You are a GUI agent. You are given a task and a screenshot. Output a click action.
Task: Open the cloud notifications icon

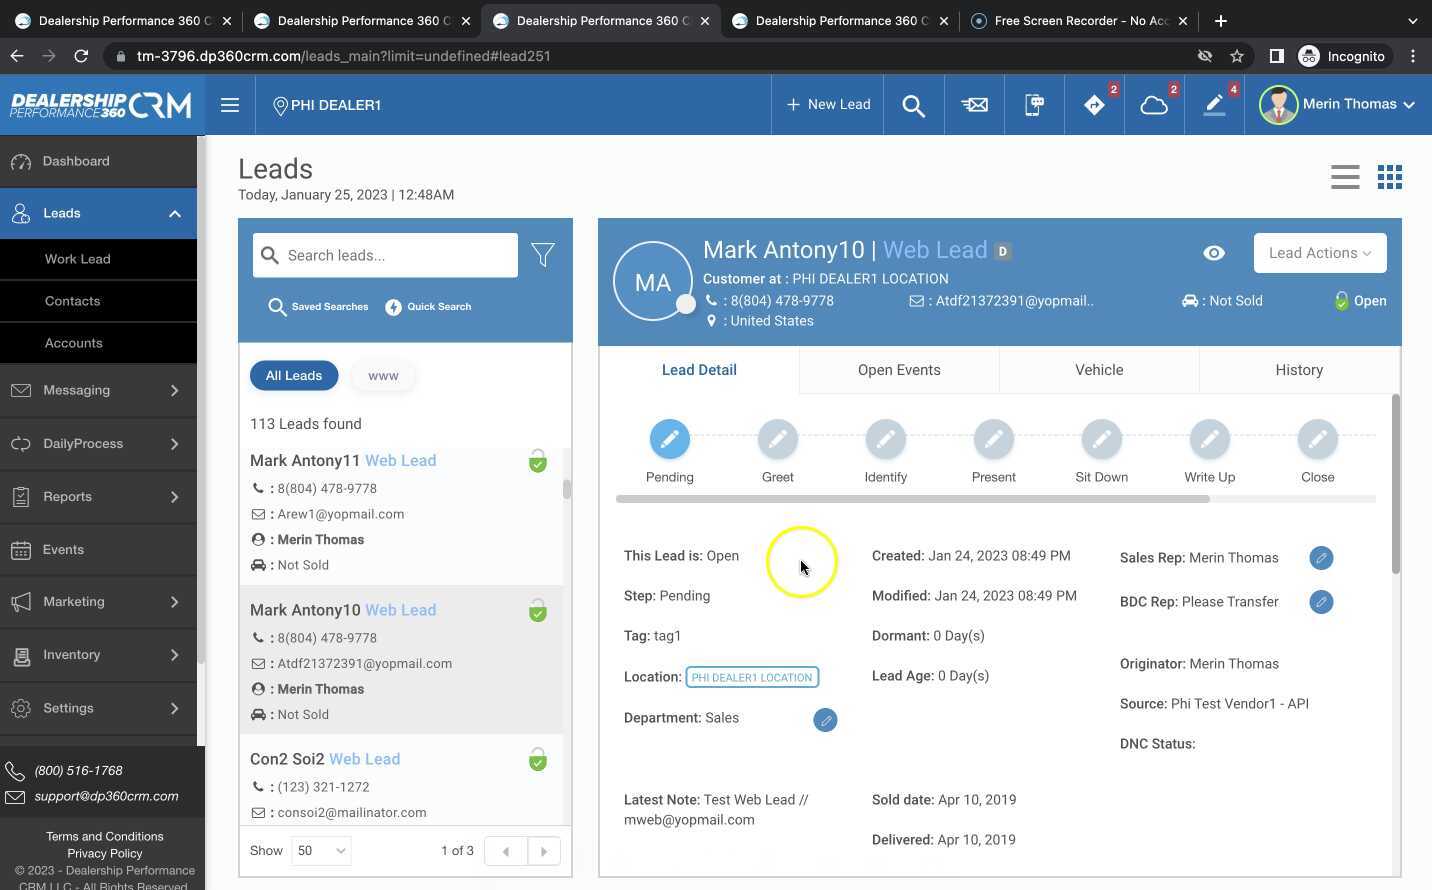(1154, 105)
